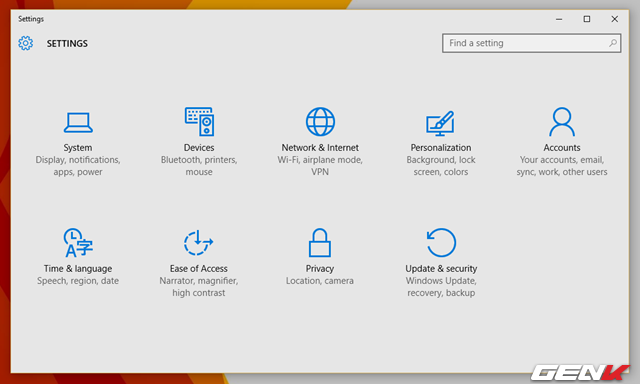Viewport: 640px width, 384px height.
Task: Click 'Windows Update, recovery, backup' description
Action: coord(441,286)
